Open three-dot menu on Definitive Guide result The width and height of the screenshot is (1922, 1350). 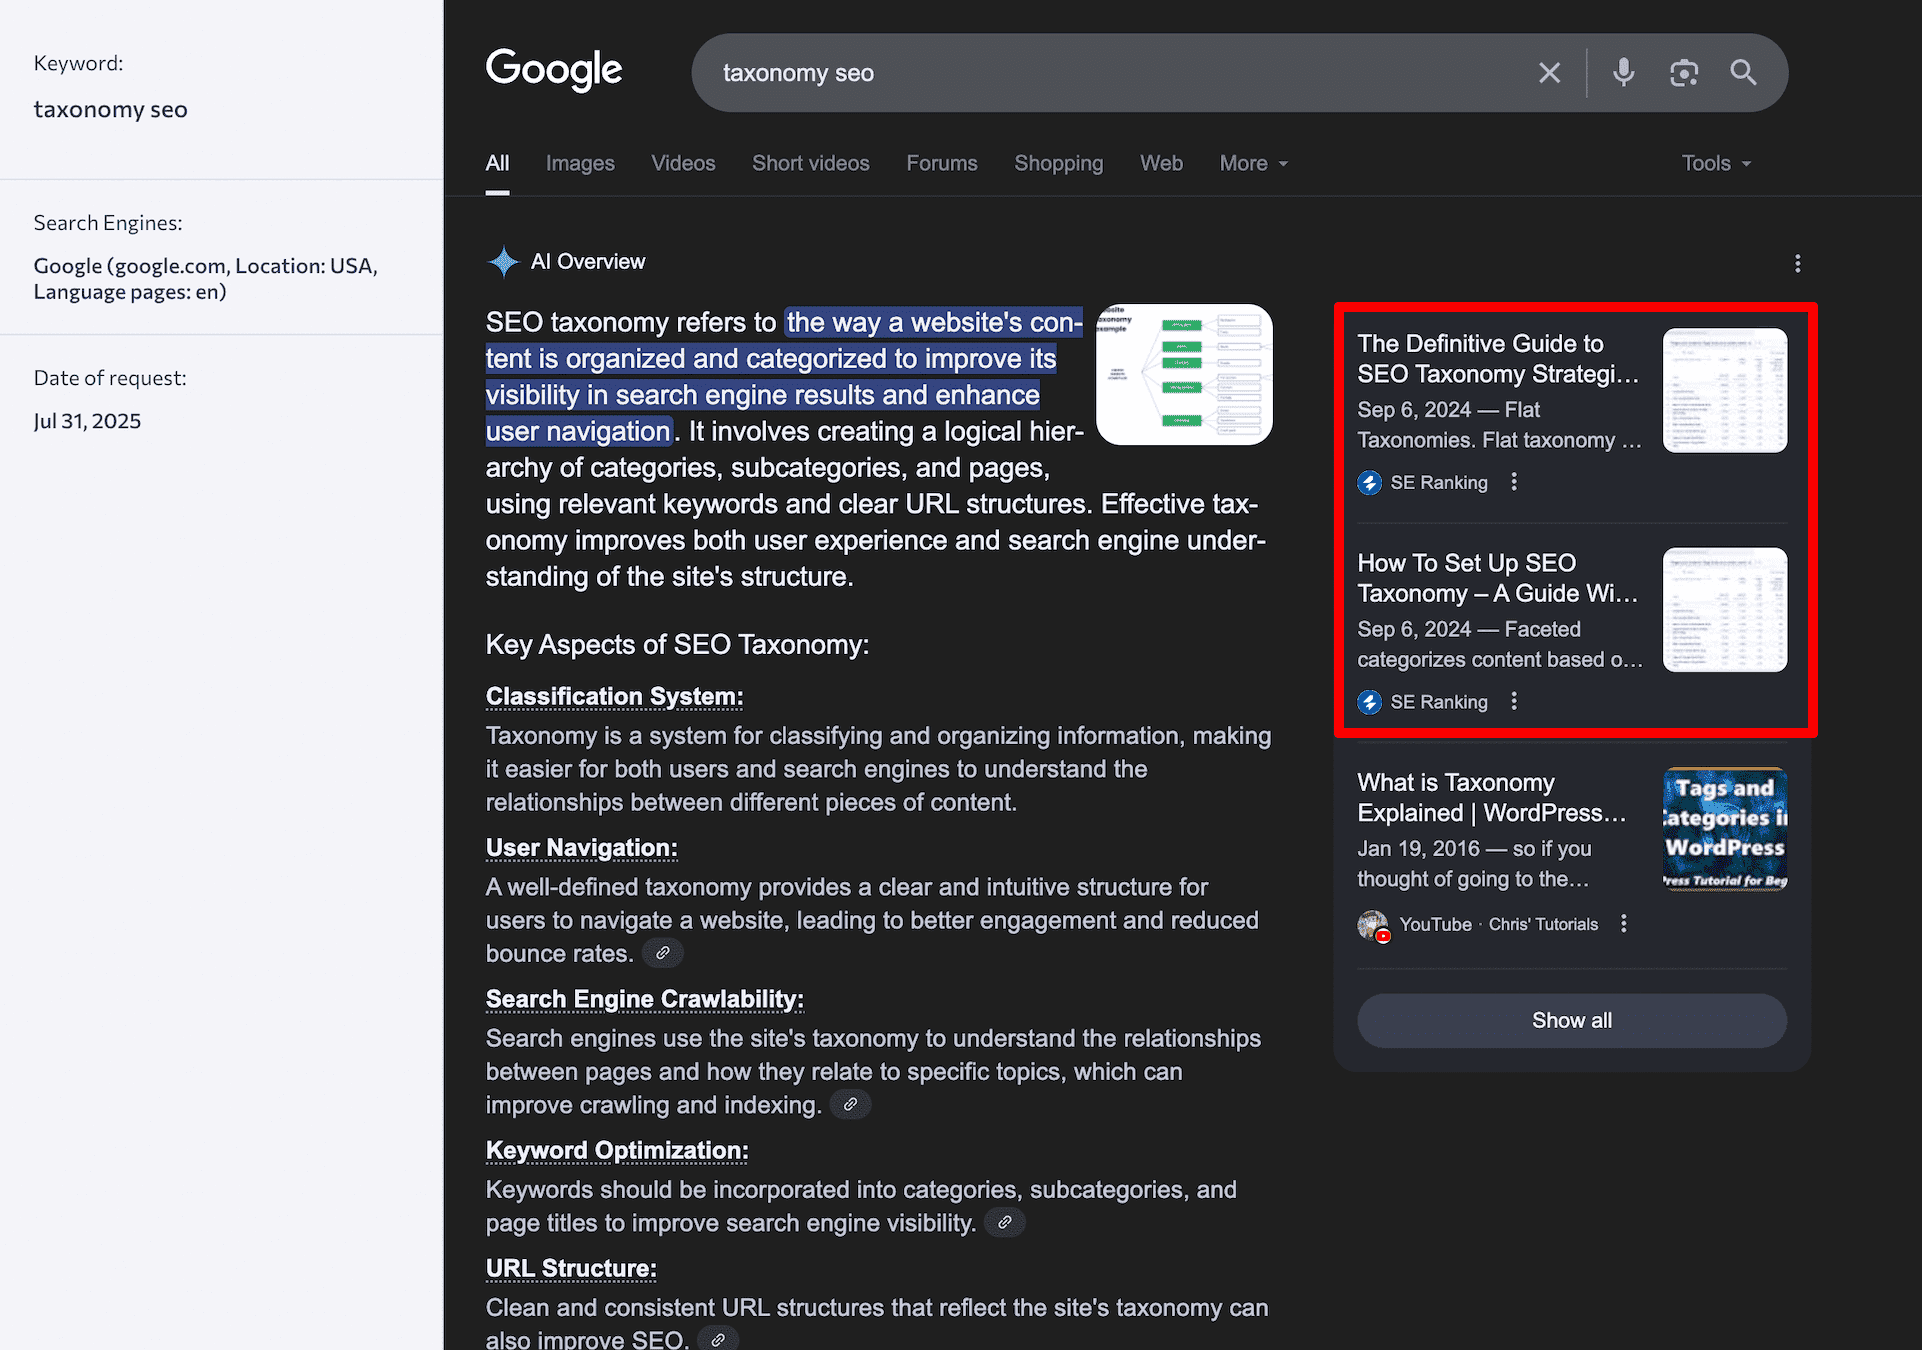1513,481
